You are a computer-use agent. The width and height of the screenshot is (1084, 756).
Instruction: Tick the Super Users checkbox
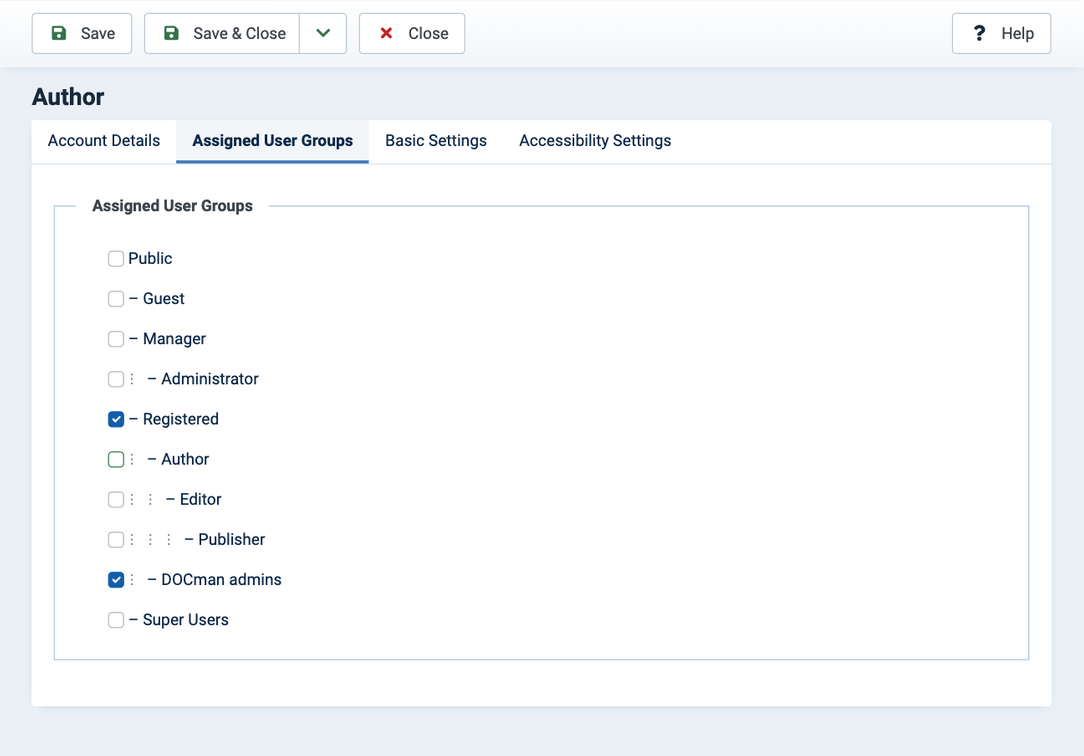[116, 619]
